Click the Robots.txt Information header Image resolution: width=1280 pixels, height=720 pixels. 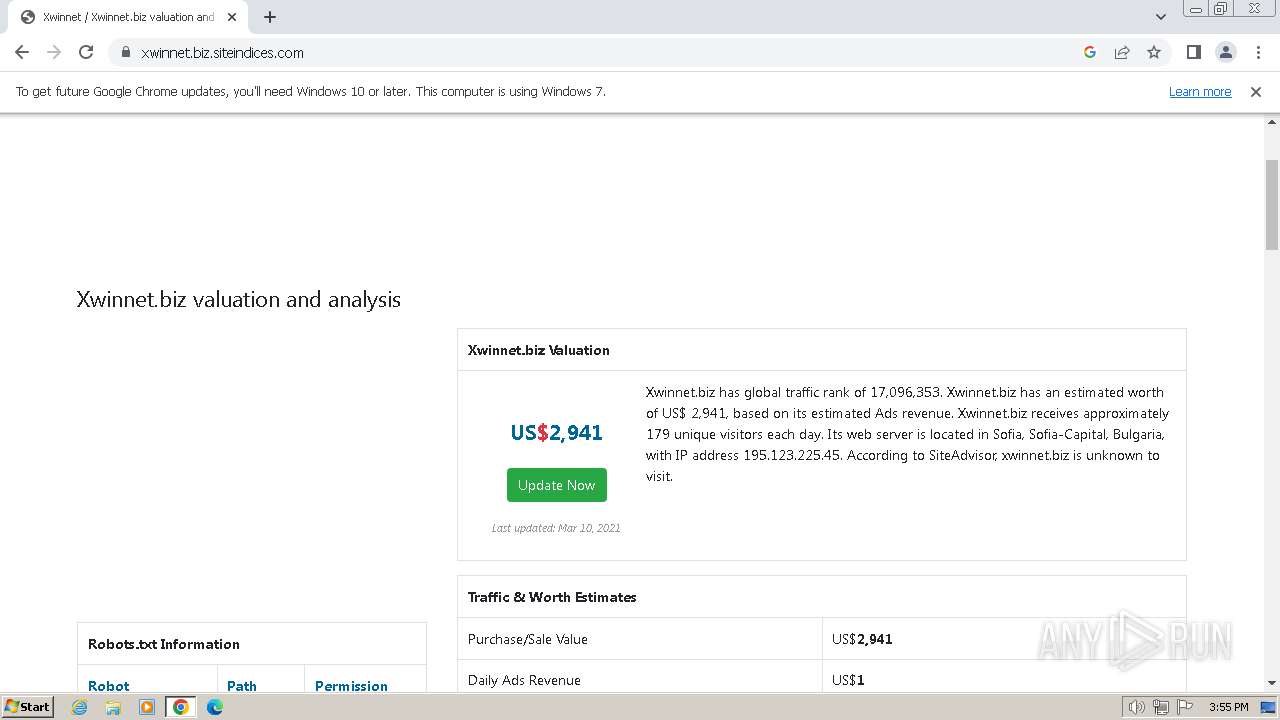click(252, 644)
